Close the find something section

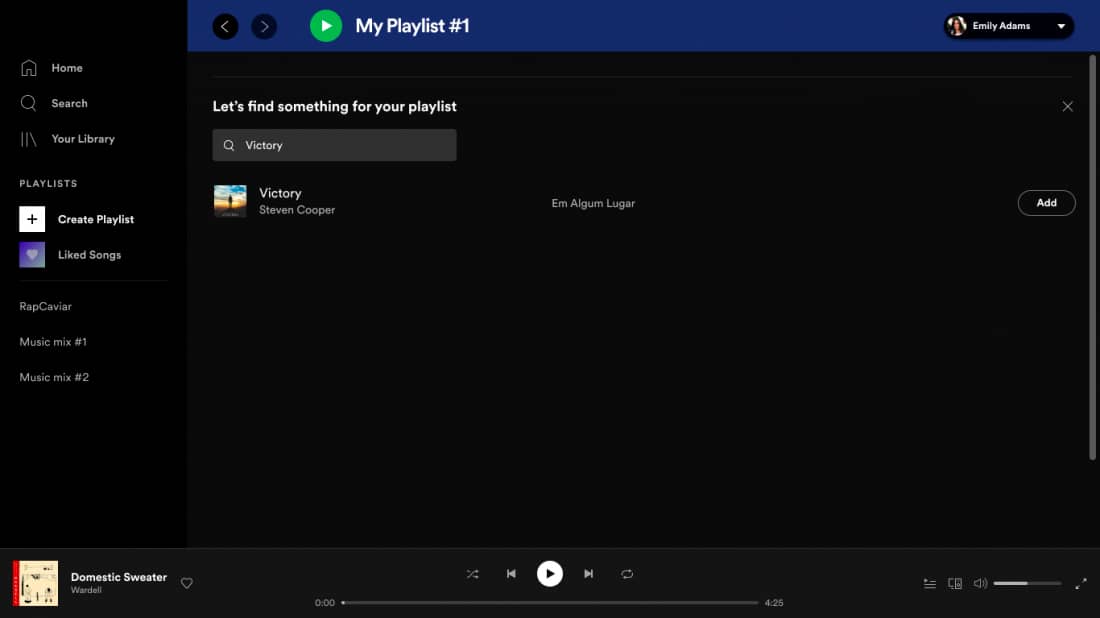pos(1067,106)
